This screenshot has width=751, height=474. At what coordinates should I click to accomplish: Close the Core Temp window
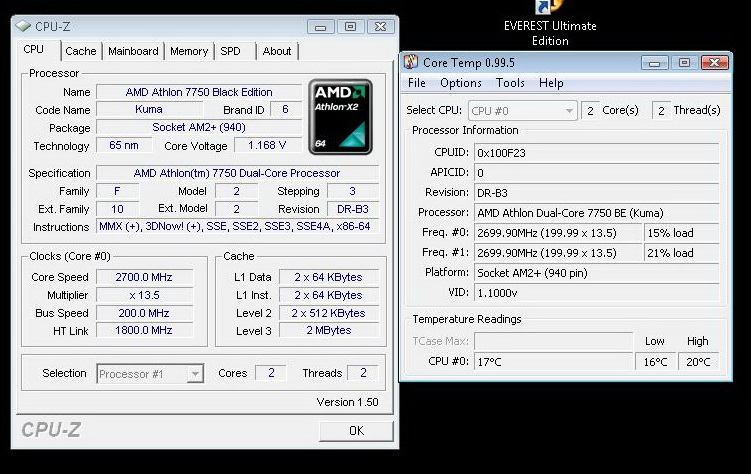pyautogui.click(x=715, y=63)
